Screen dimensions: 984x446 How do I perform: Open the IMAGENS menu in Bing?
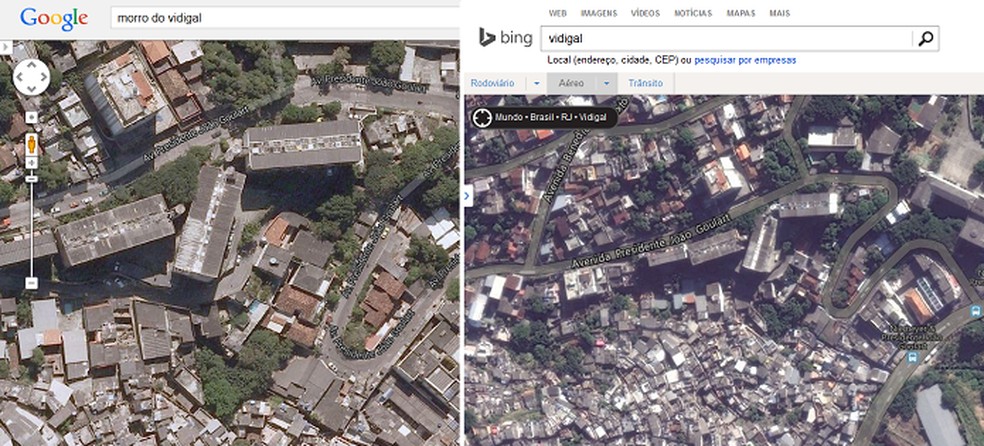click(x=599, y=13)
